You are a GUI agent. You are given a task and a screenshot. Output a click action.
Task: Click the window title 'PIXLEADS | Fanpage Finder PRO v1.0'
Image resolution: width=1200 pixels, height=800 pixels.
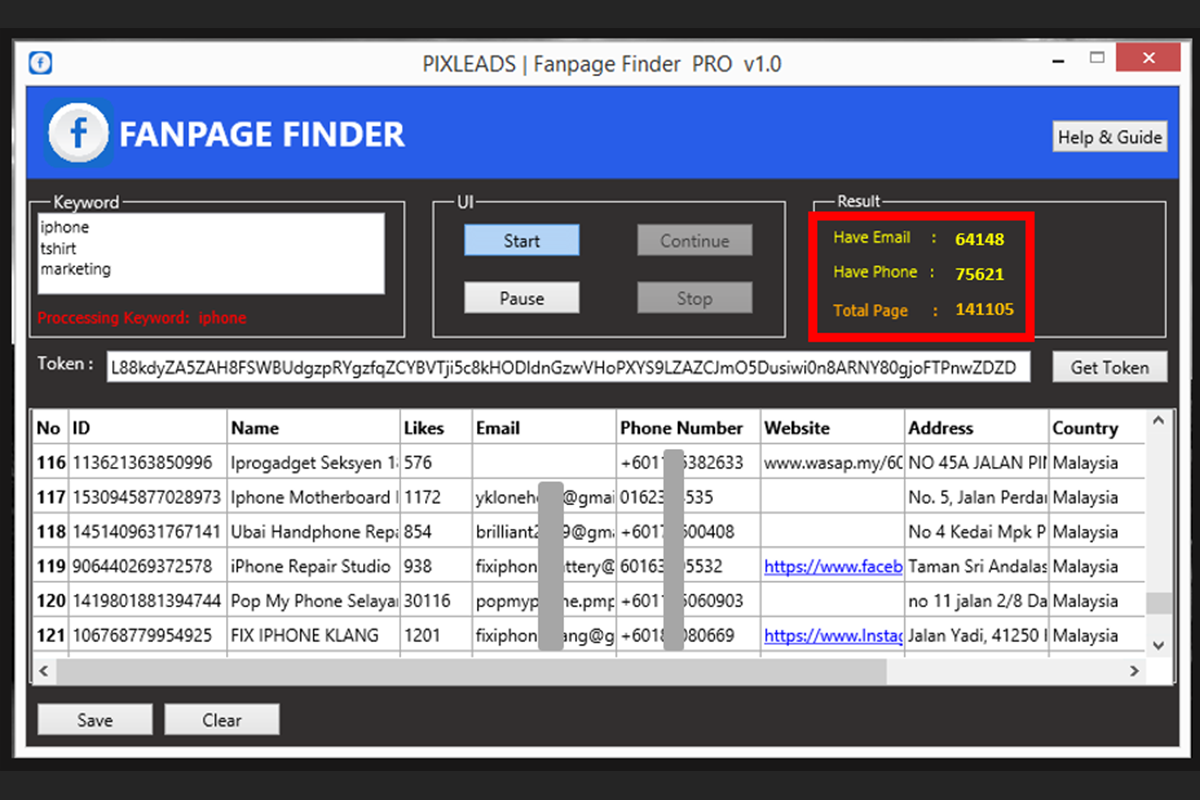[602, 64]
